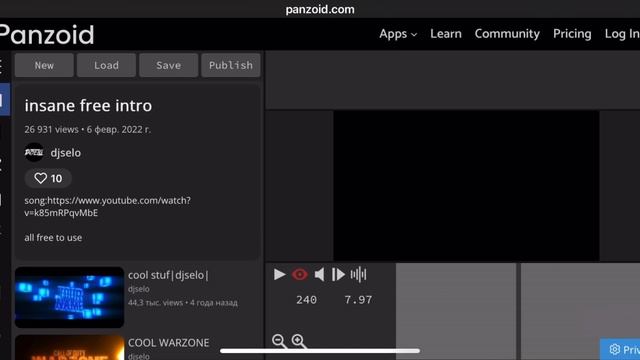Click the '44,3 тыс. views' text
The height and width of the screenshot is (360, 640).
(x=156, y=303)
